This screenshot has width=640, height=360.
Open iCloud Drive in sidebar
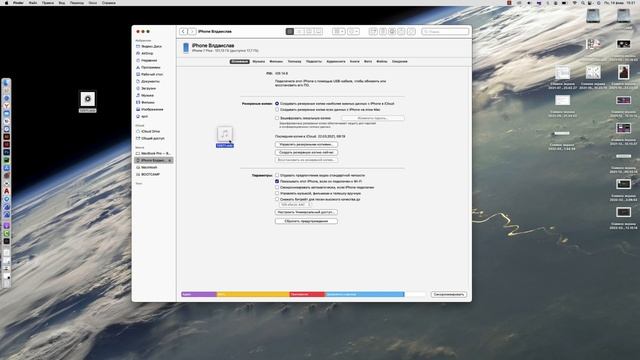(x=151, y=131)
